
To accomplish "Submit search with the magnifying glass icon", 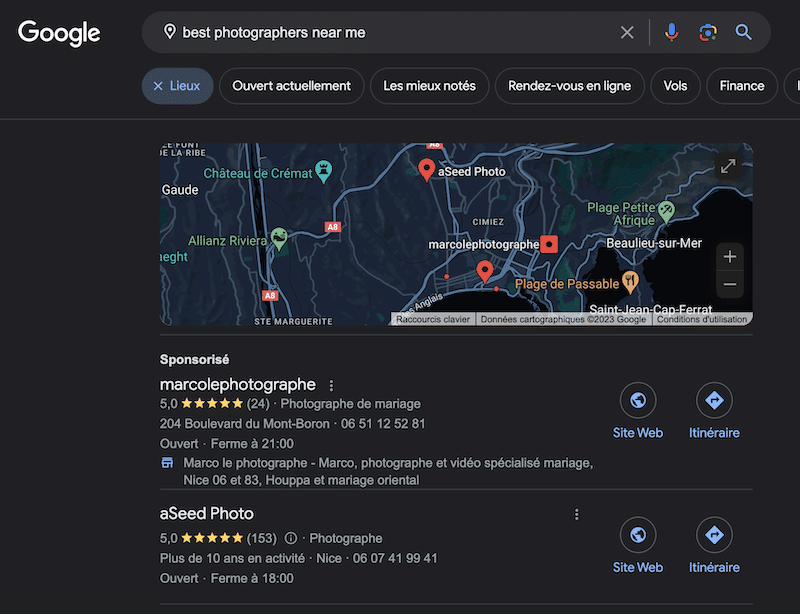I will 743,32.
